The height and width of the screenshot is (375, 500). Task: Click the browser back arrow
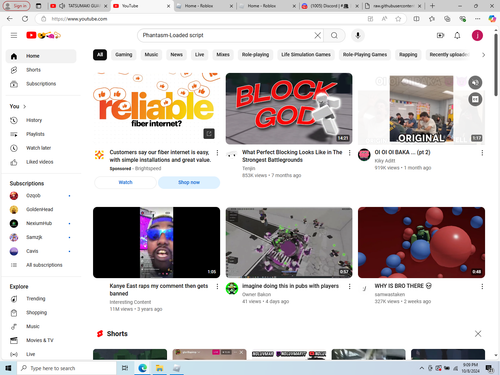[10, 19]
